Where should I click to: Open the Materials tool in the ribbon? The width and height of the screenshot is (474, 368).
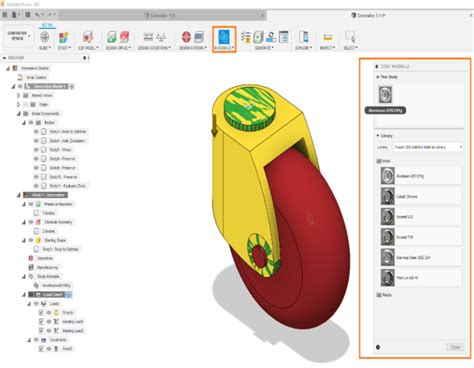224,37
